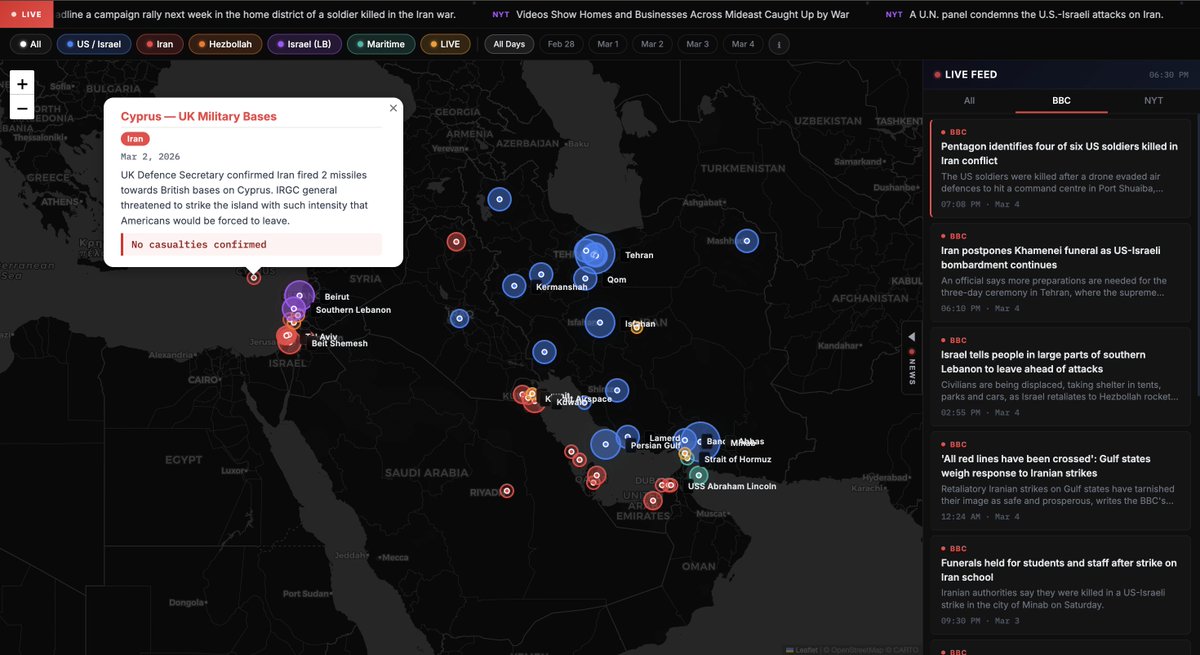
Task: Filter events to Mar 4
Action: pyautogui.click(x=743, y=44)
